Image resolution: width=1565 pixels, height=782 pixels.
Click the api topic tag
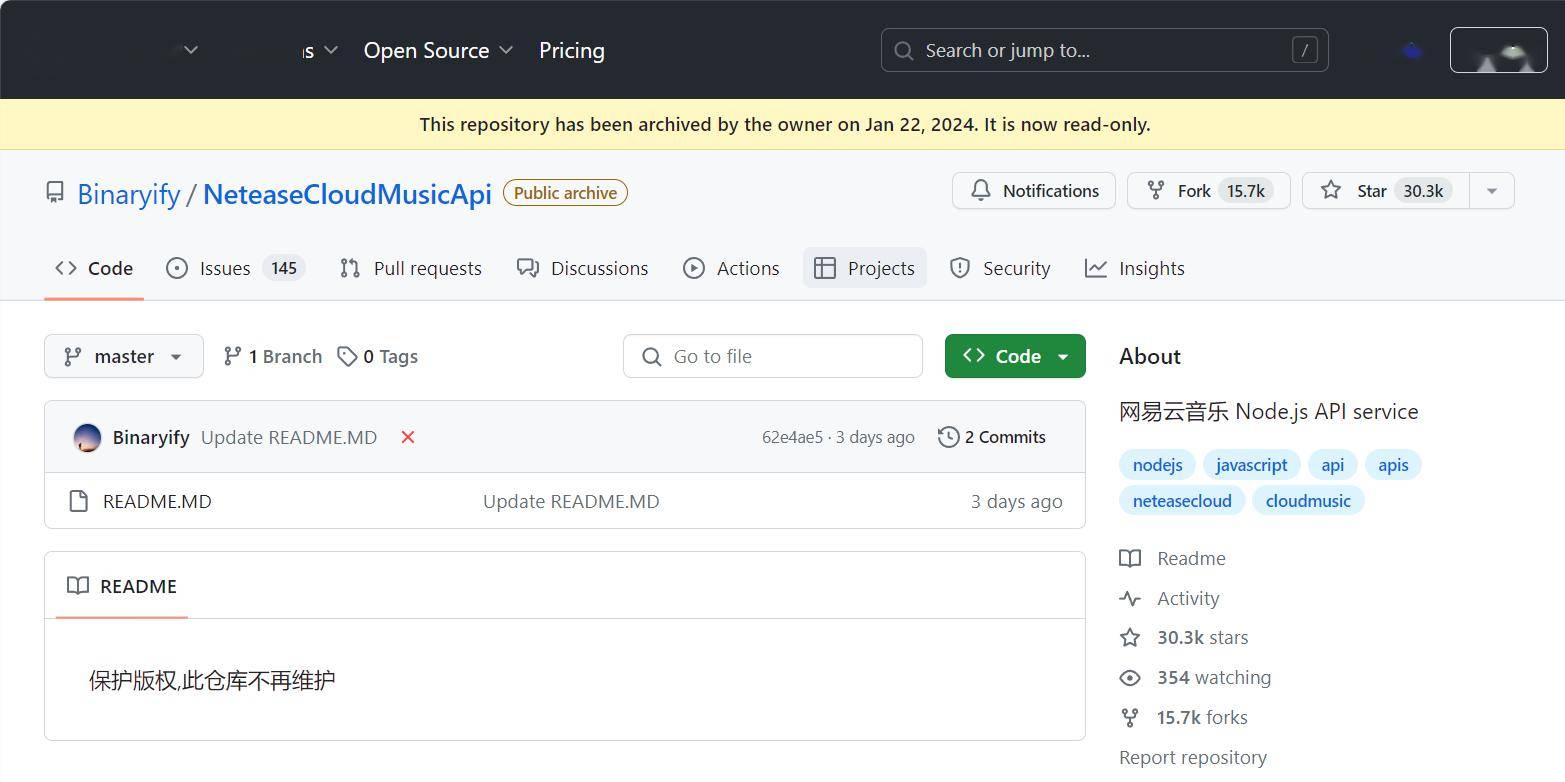(x=1332, y=465)
